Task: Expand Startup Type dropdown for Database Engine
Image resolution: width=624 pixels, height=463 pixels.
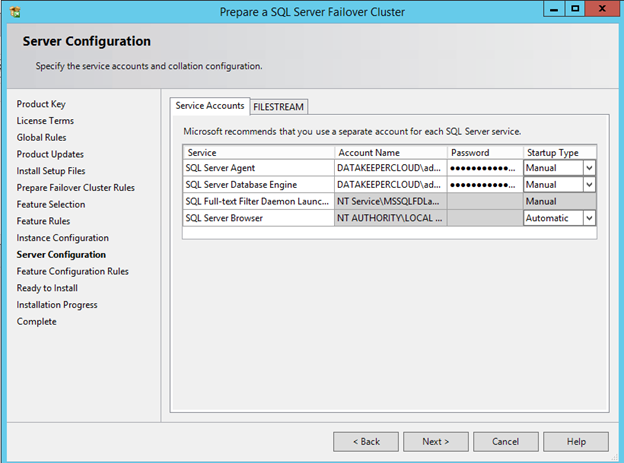Action: tap(589, 185)
